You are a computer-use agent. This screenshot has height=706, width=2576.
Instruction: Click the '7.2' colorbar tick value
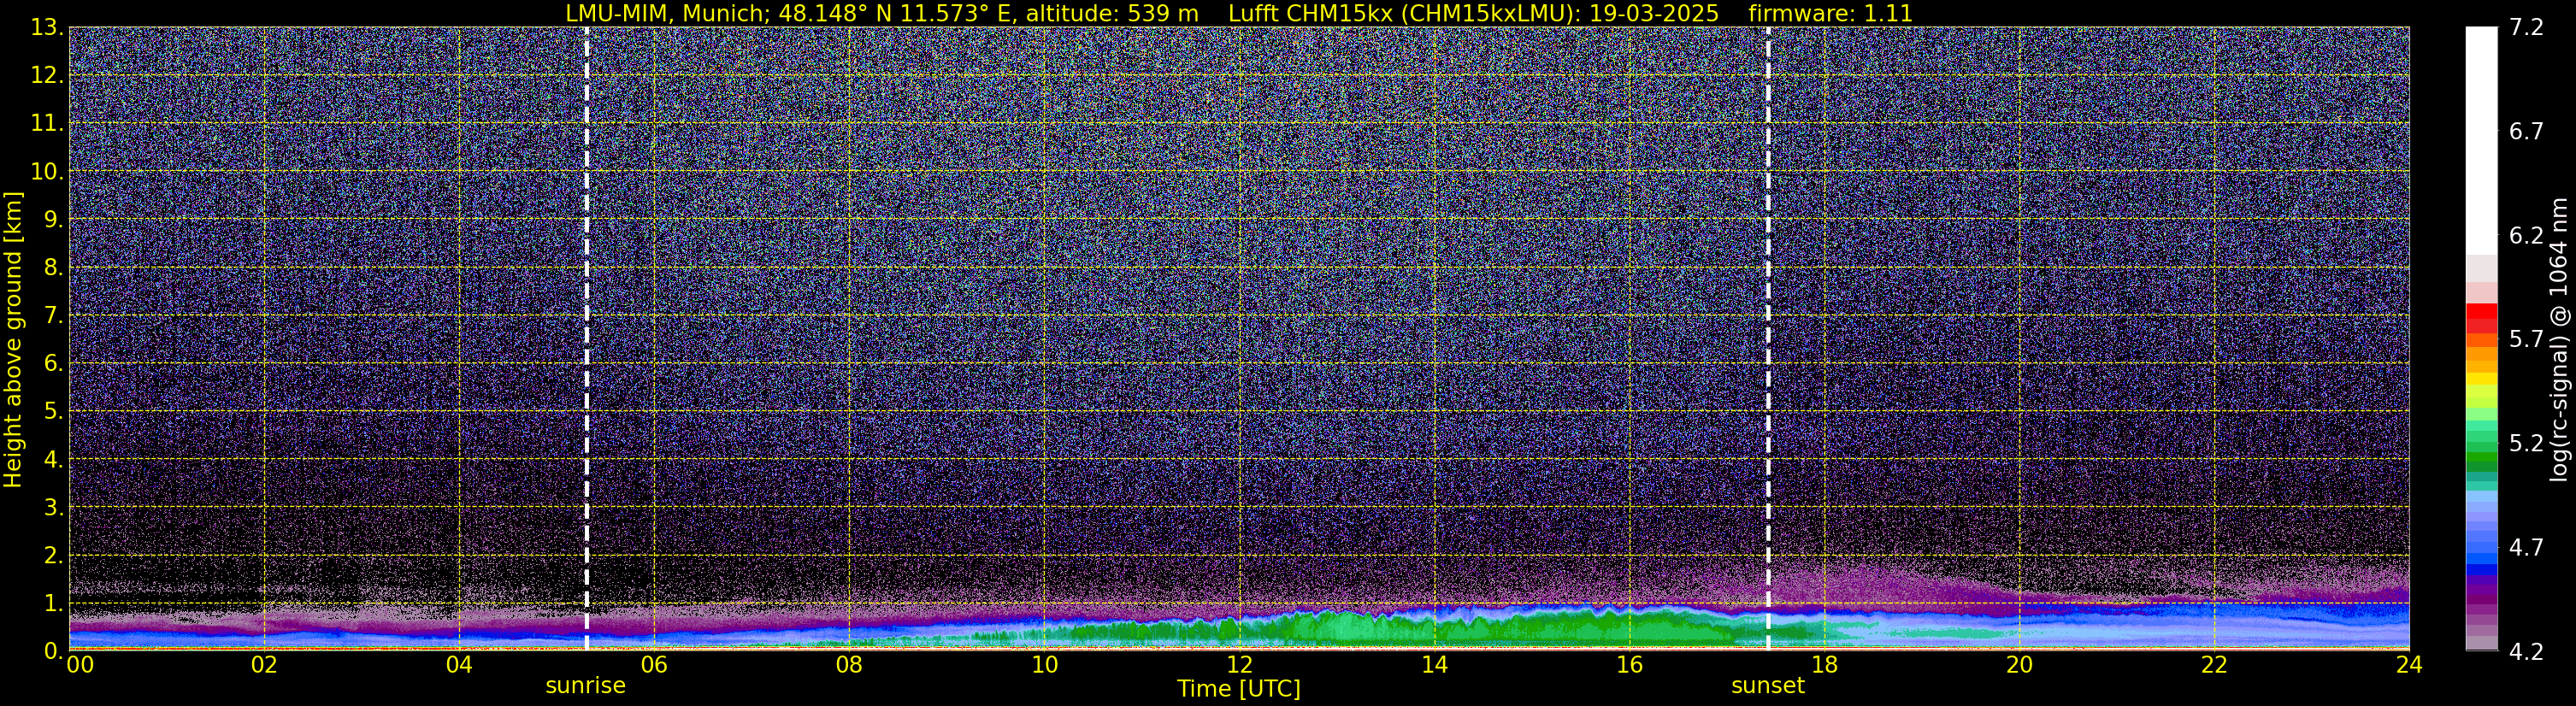[x=2526, y=28]
